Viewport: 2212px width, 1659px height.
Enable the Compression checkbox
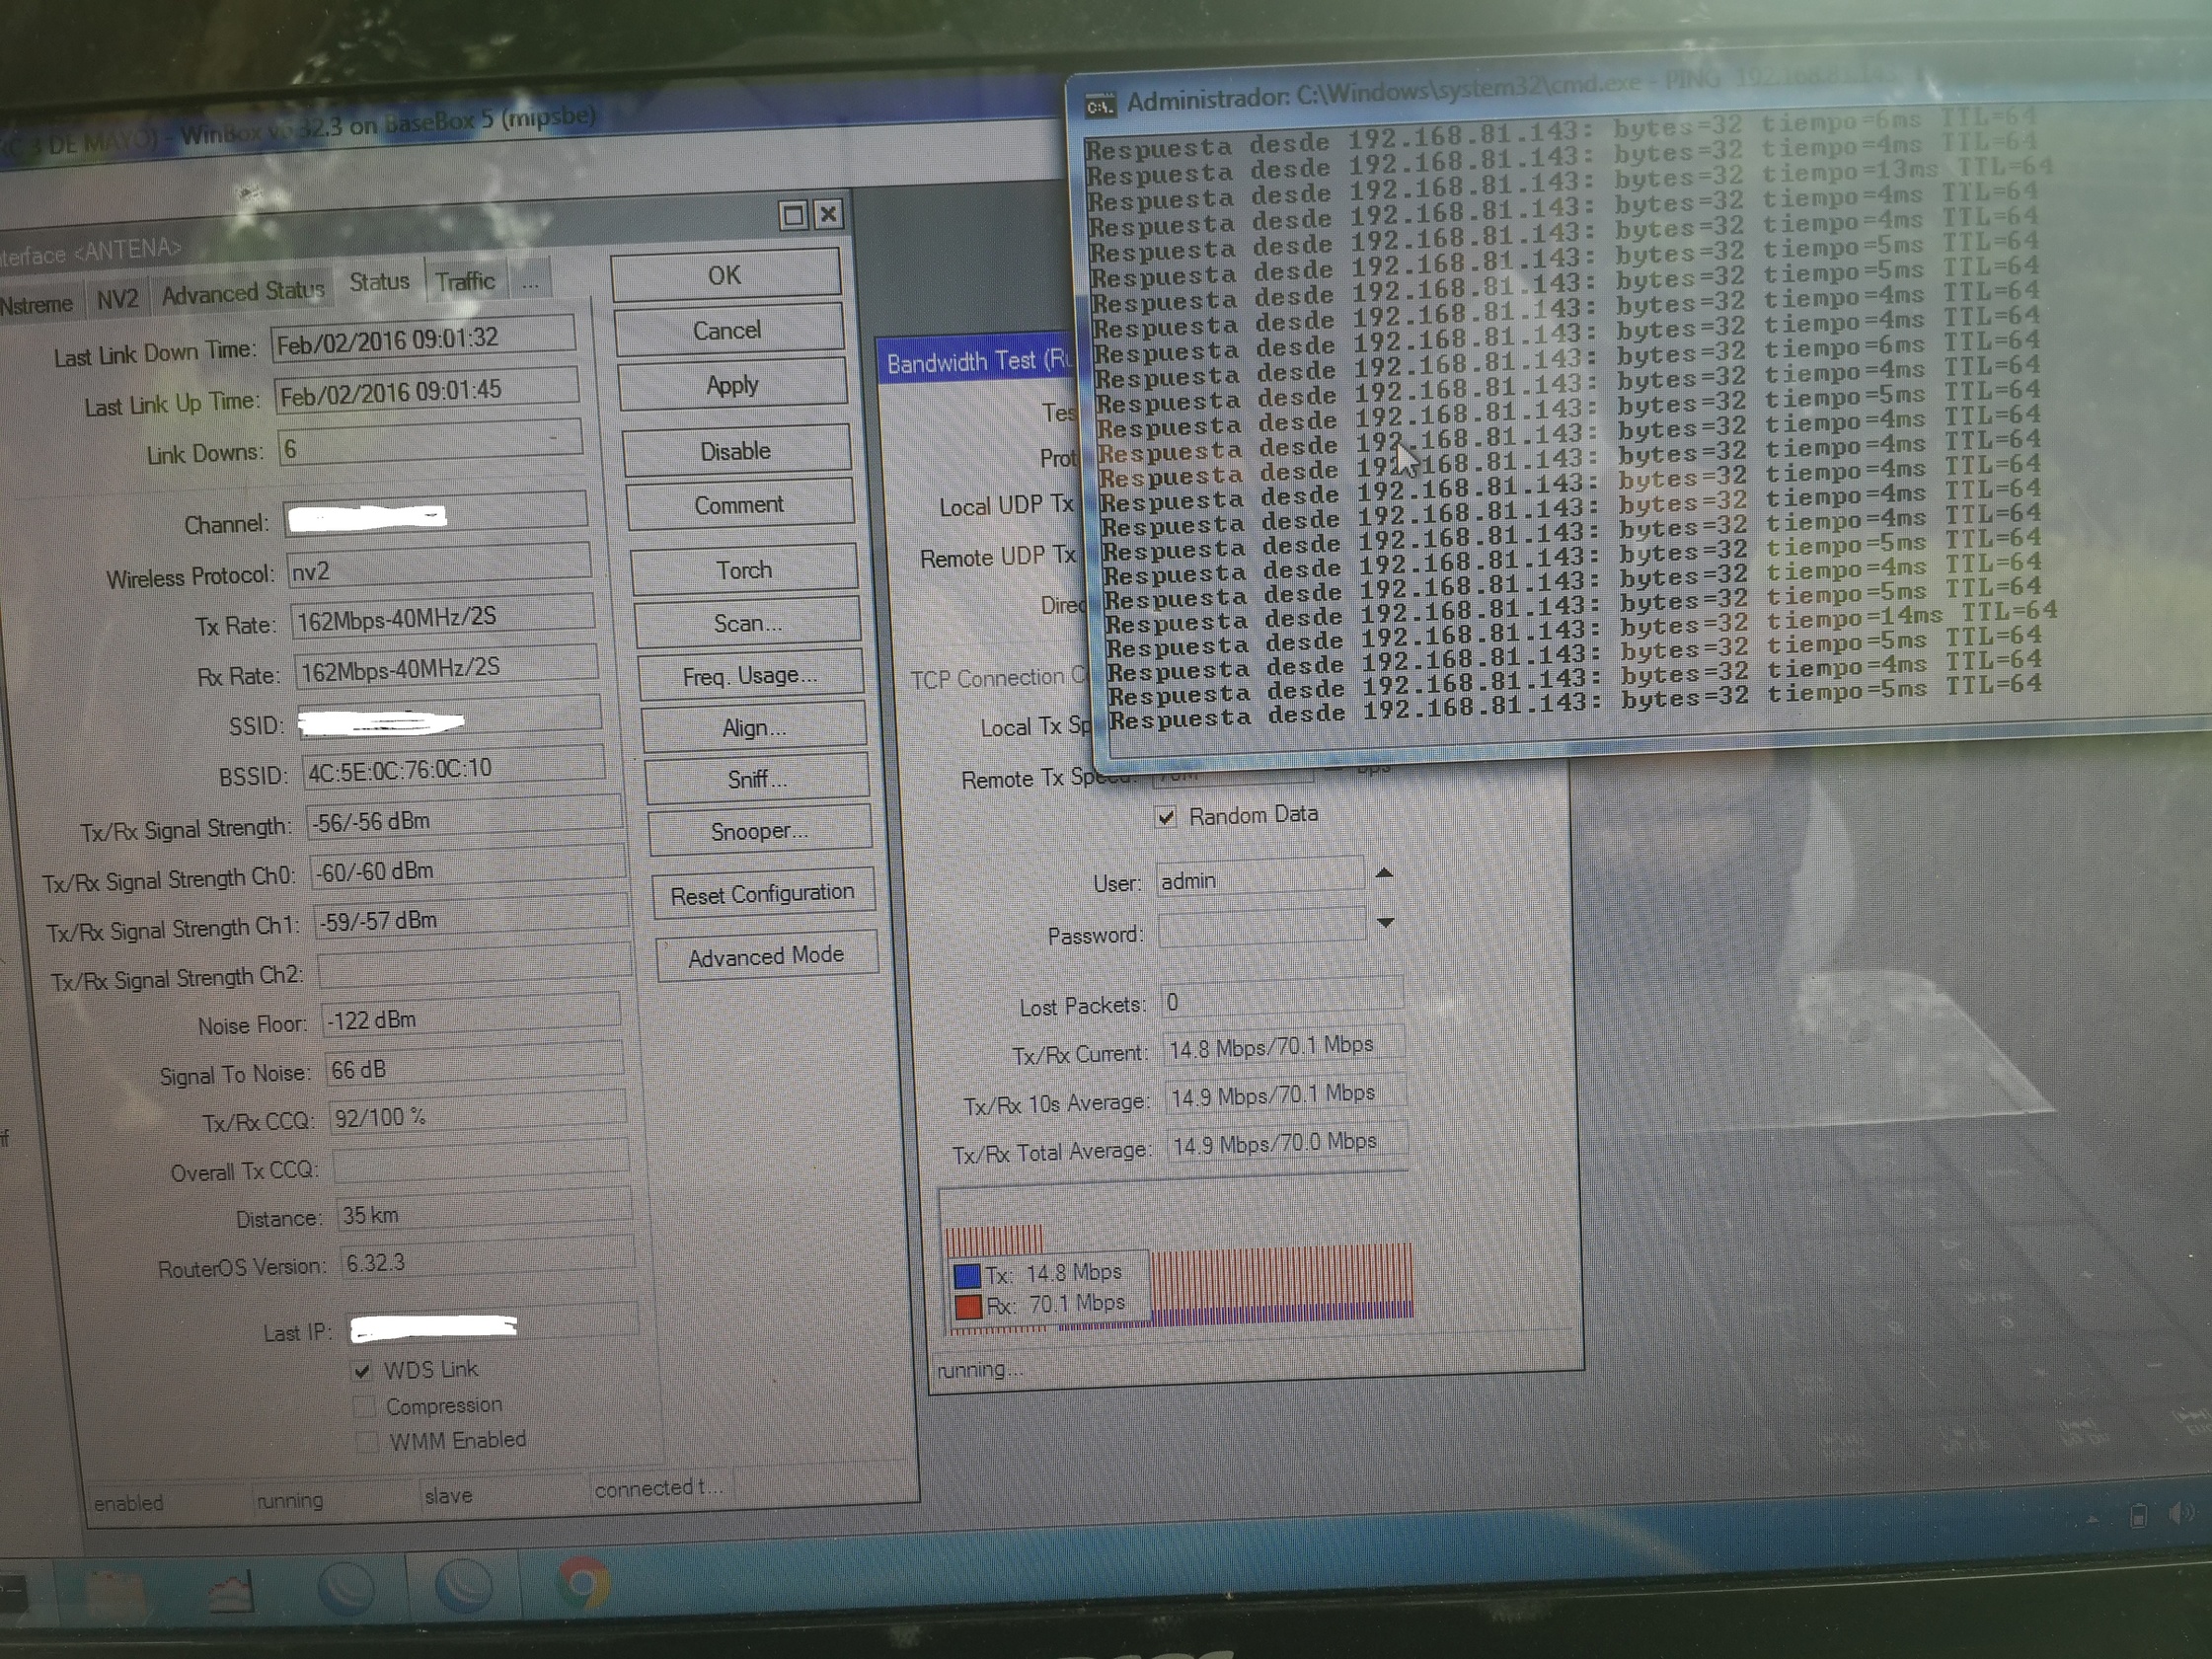365,1407
